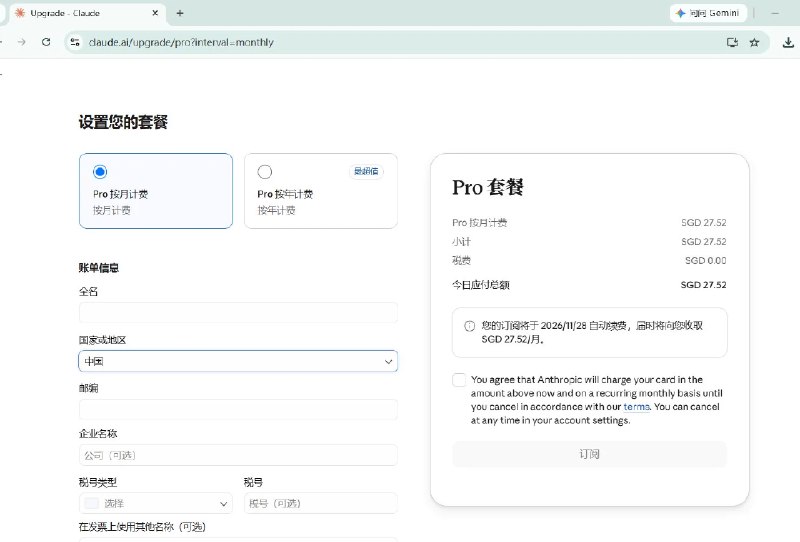Click the 账单信息 section label

pos(99,268)
